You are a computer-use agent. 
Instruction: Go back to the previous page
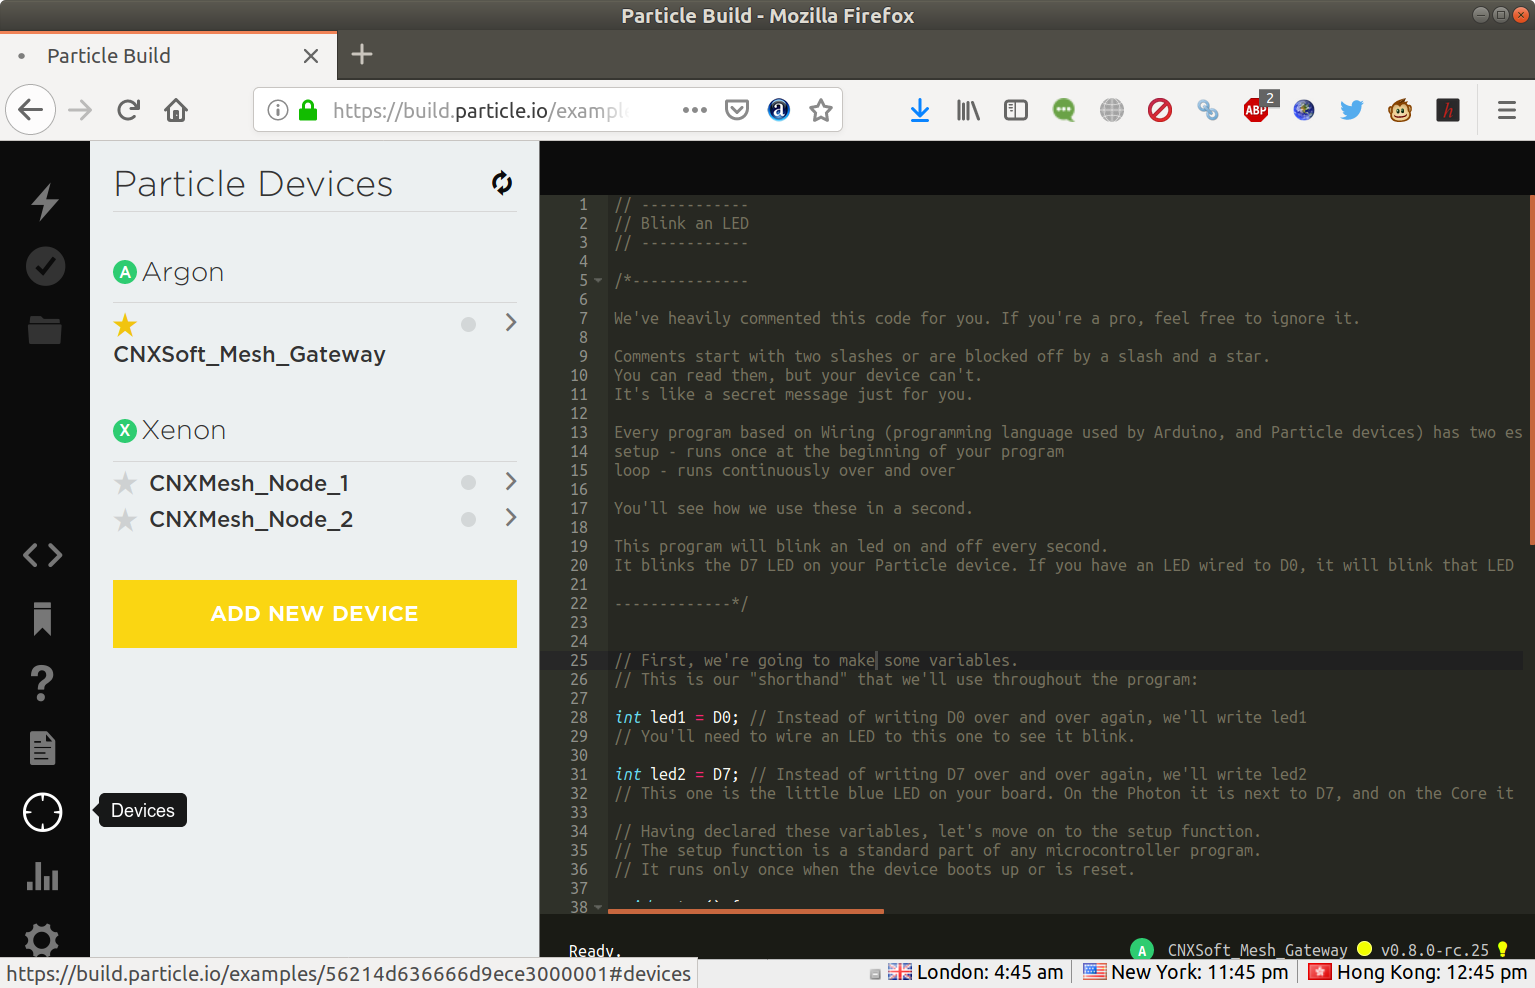pyautogui.click(x=31, y=110)
